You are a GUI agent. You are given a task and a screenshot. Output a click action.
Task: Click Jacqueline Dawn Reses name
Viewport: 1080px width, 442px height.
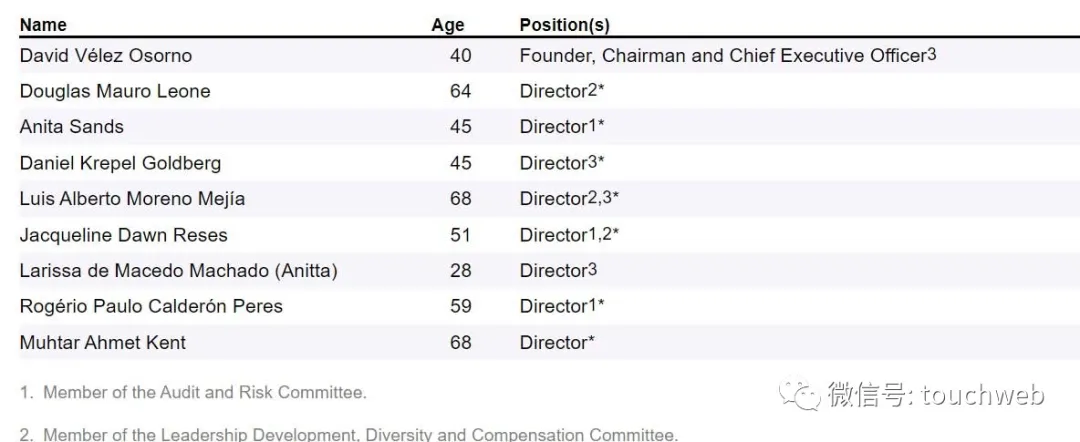[x=123, y=235]
